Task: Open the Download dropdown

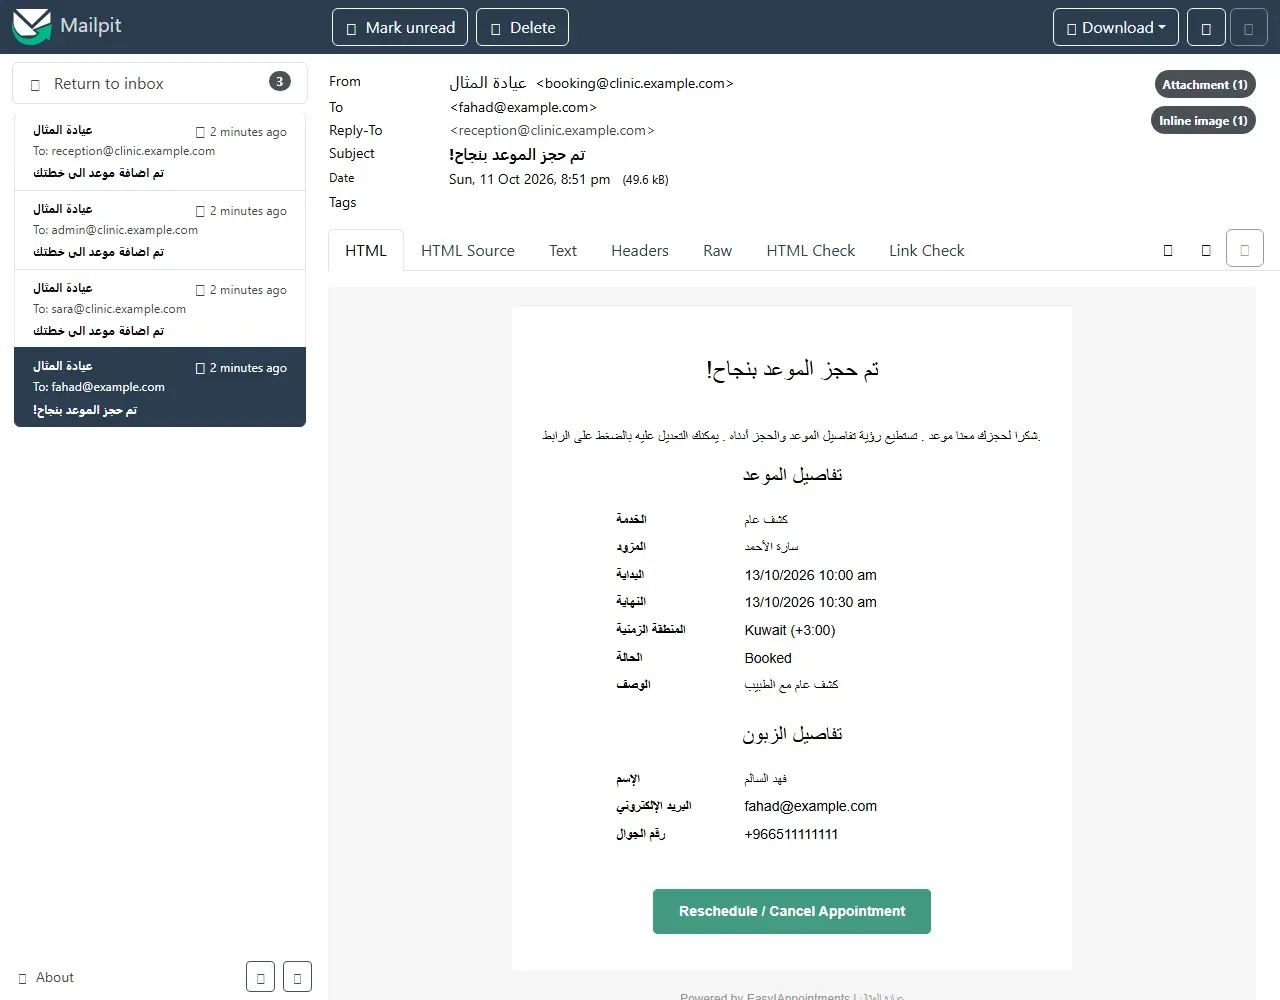Action: point(1116,28)
